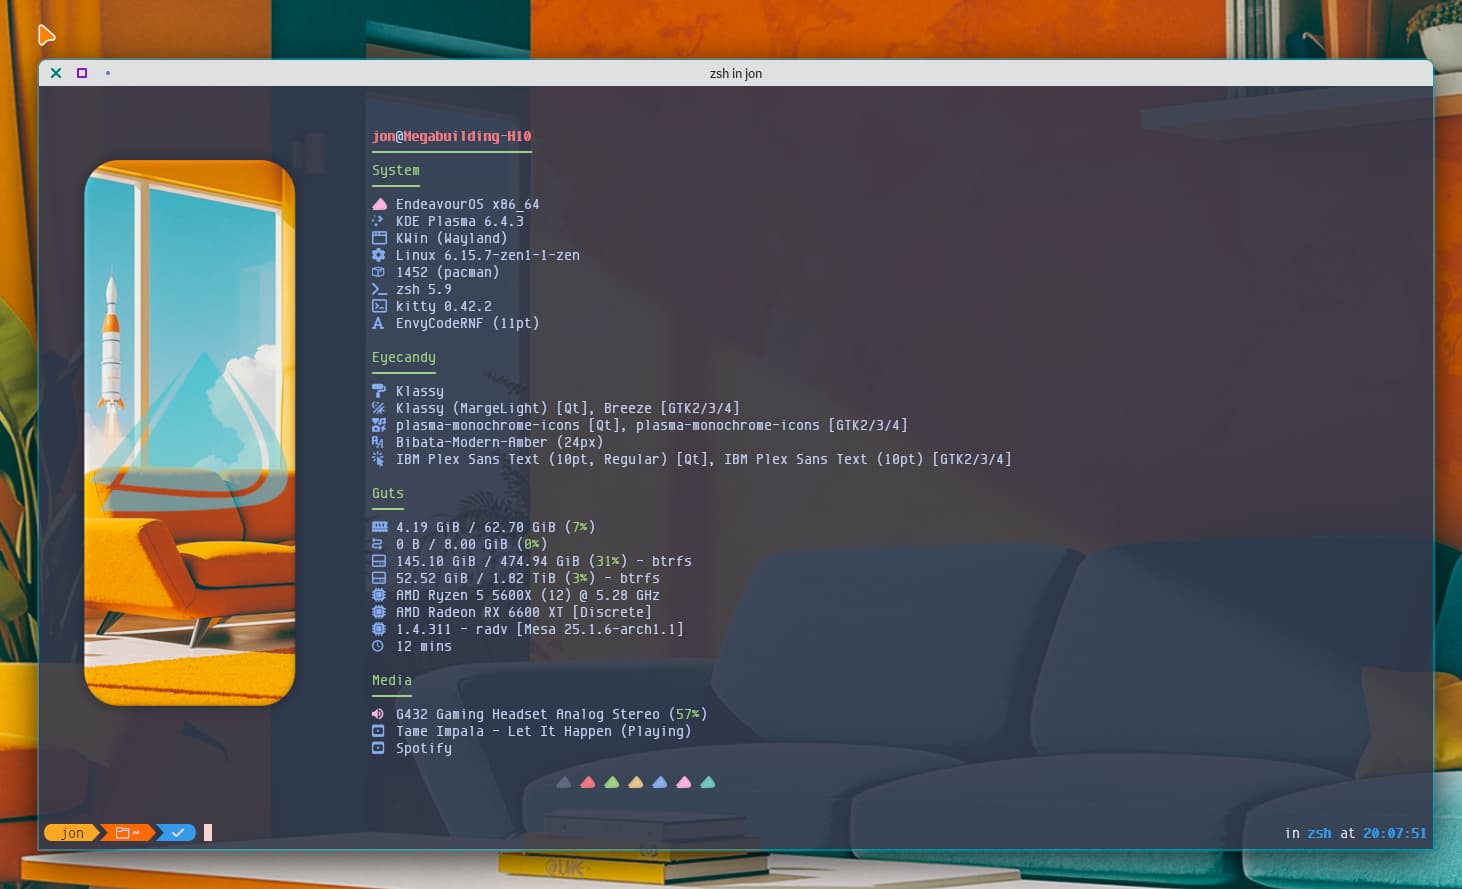Click the pink color palette marker
Screen dimensions: 1462x889
click(x=684, y=782)
